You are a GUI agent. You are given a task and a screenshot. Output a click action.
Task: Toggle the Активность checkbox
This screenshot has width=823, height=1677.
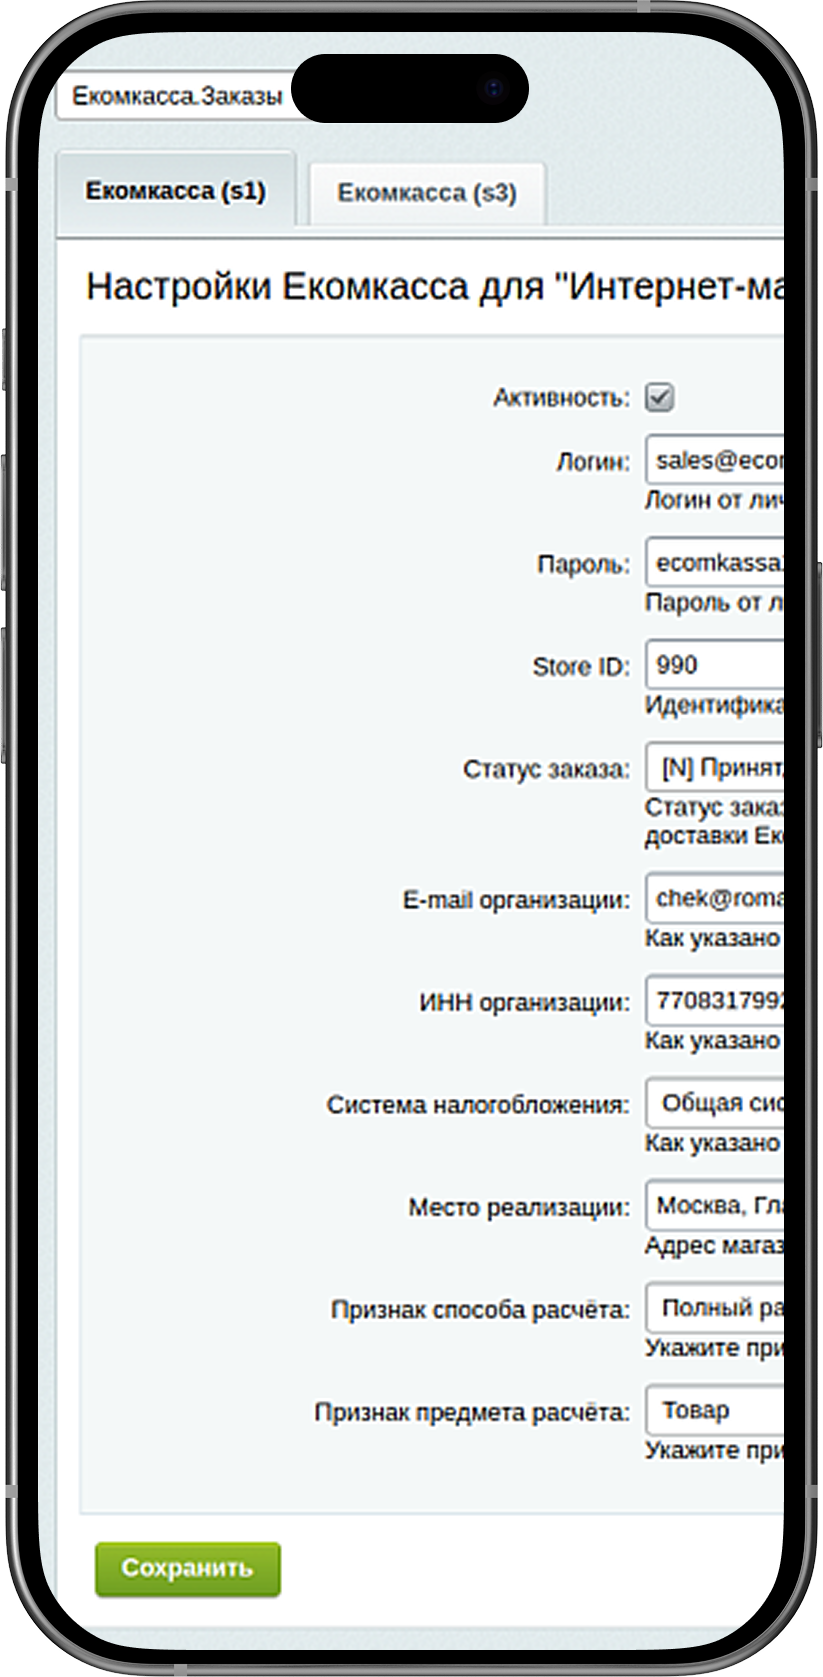coord(659,397)
